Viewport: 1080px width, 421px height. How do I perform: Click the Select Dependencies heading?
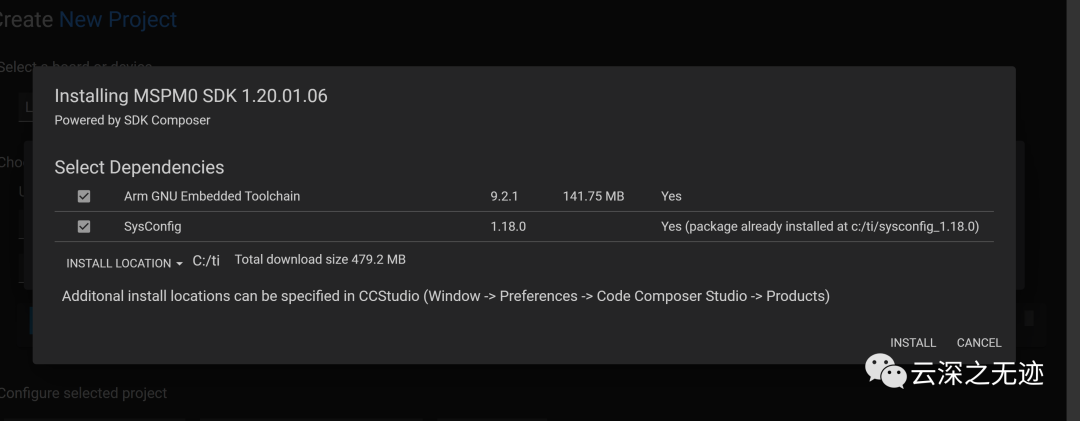139,167
